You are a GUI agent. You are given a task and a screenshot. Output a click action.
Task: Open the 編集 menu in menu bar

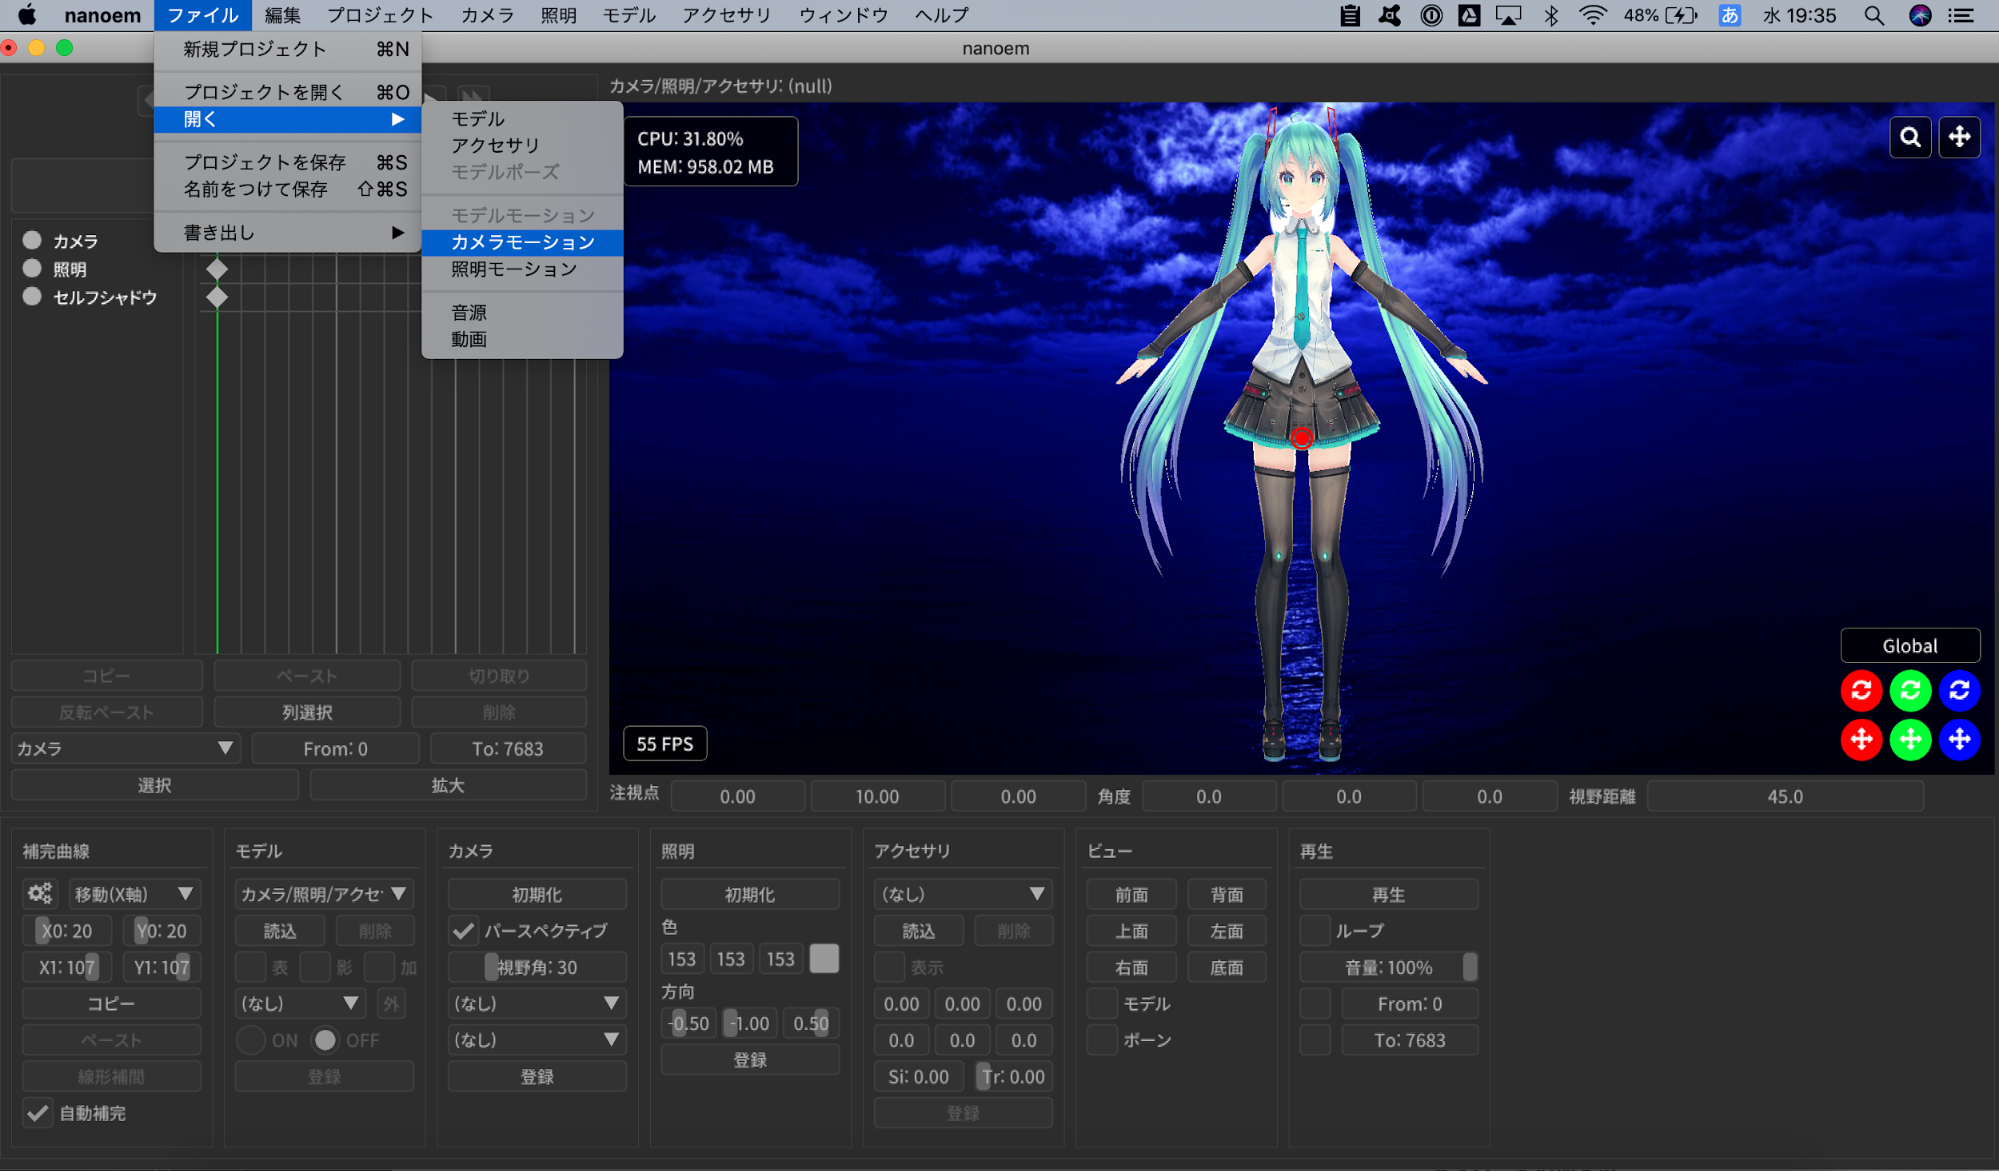pyautogui.click(x=282, y=15)
